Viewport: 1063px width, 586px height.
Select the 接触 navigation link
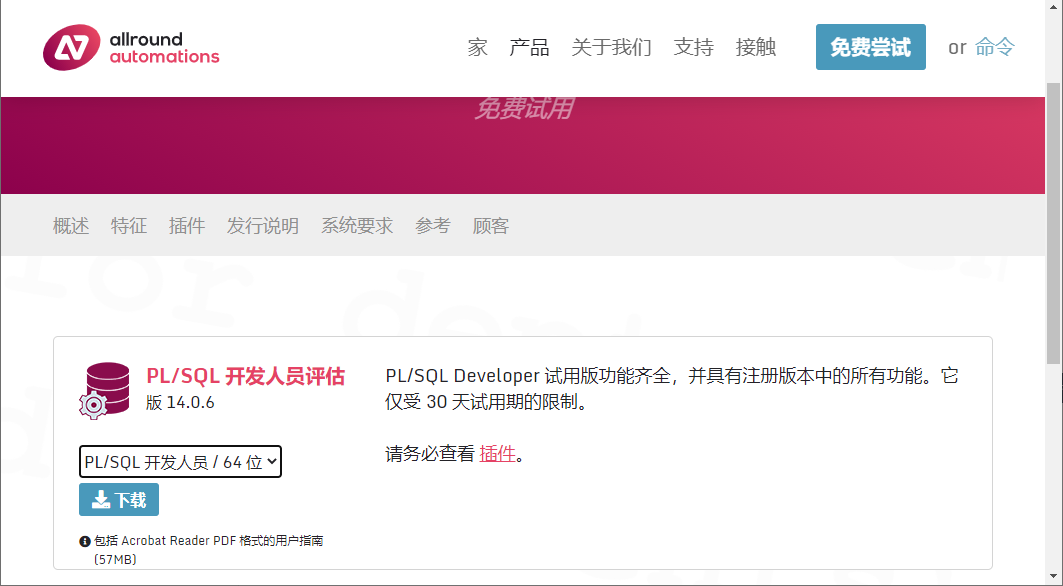(756, 47)
